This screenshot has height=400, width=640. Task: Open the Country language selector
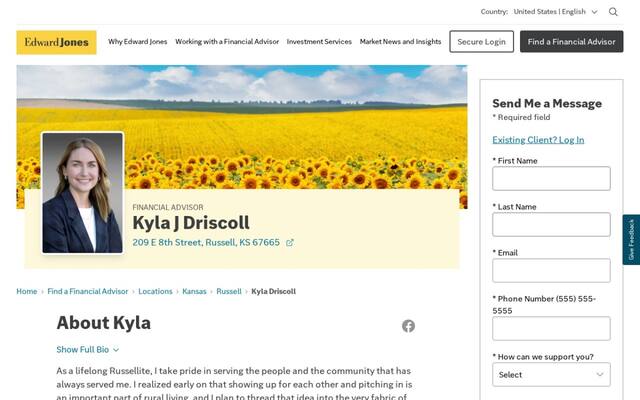(555, 12)
